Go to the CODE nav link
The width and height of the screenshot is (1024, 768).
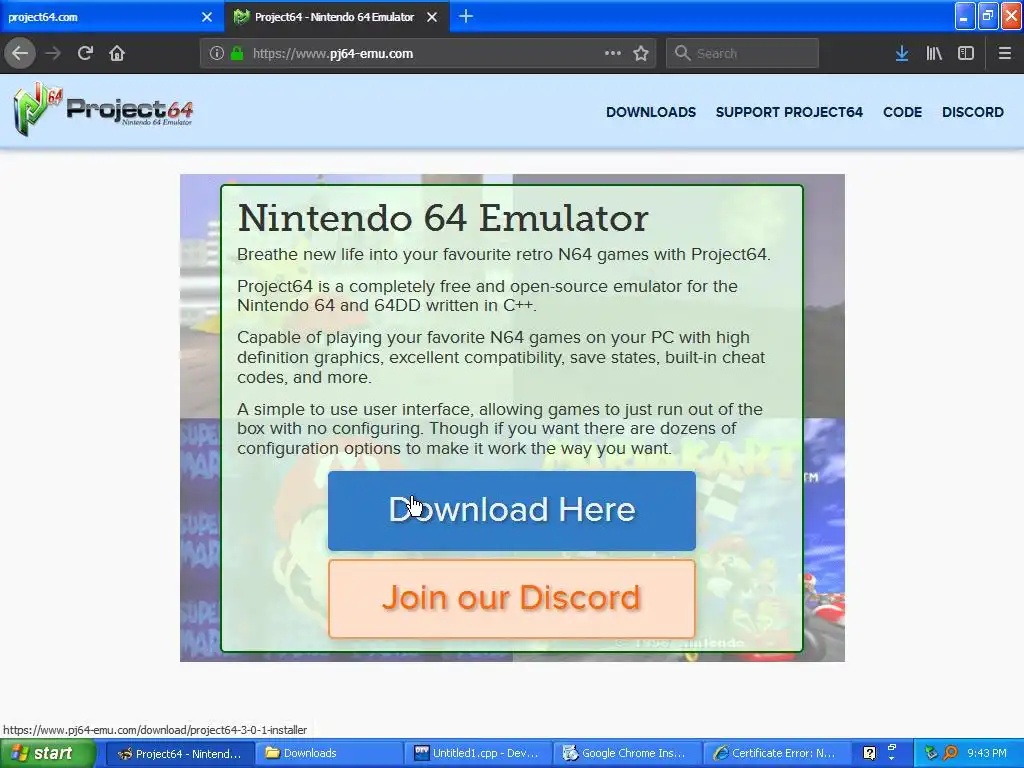tap(902, 112)
